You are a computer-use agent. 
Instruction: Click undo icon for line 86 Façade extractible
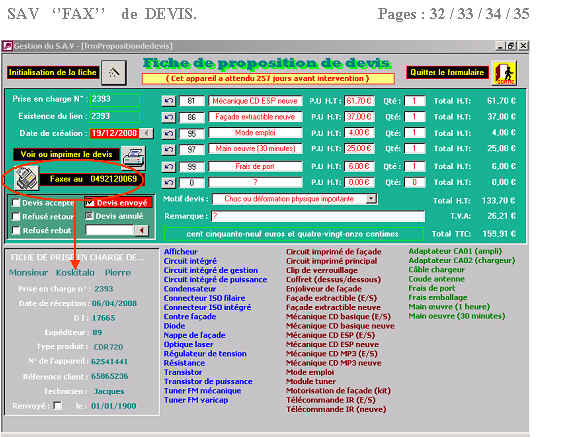click(168, 117)
